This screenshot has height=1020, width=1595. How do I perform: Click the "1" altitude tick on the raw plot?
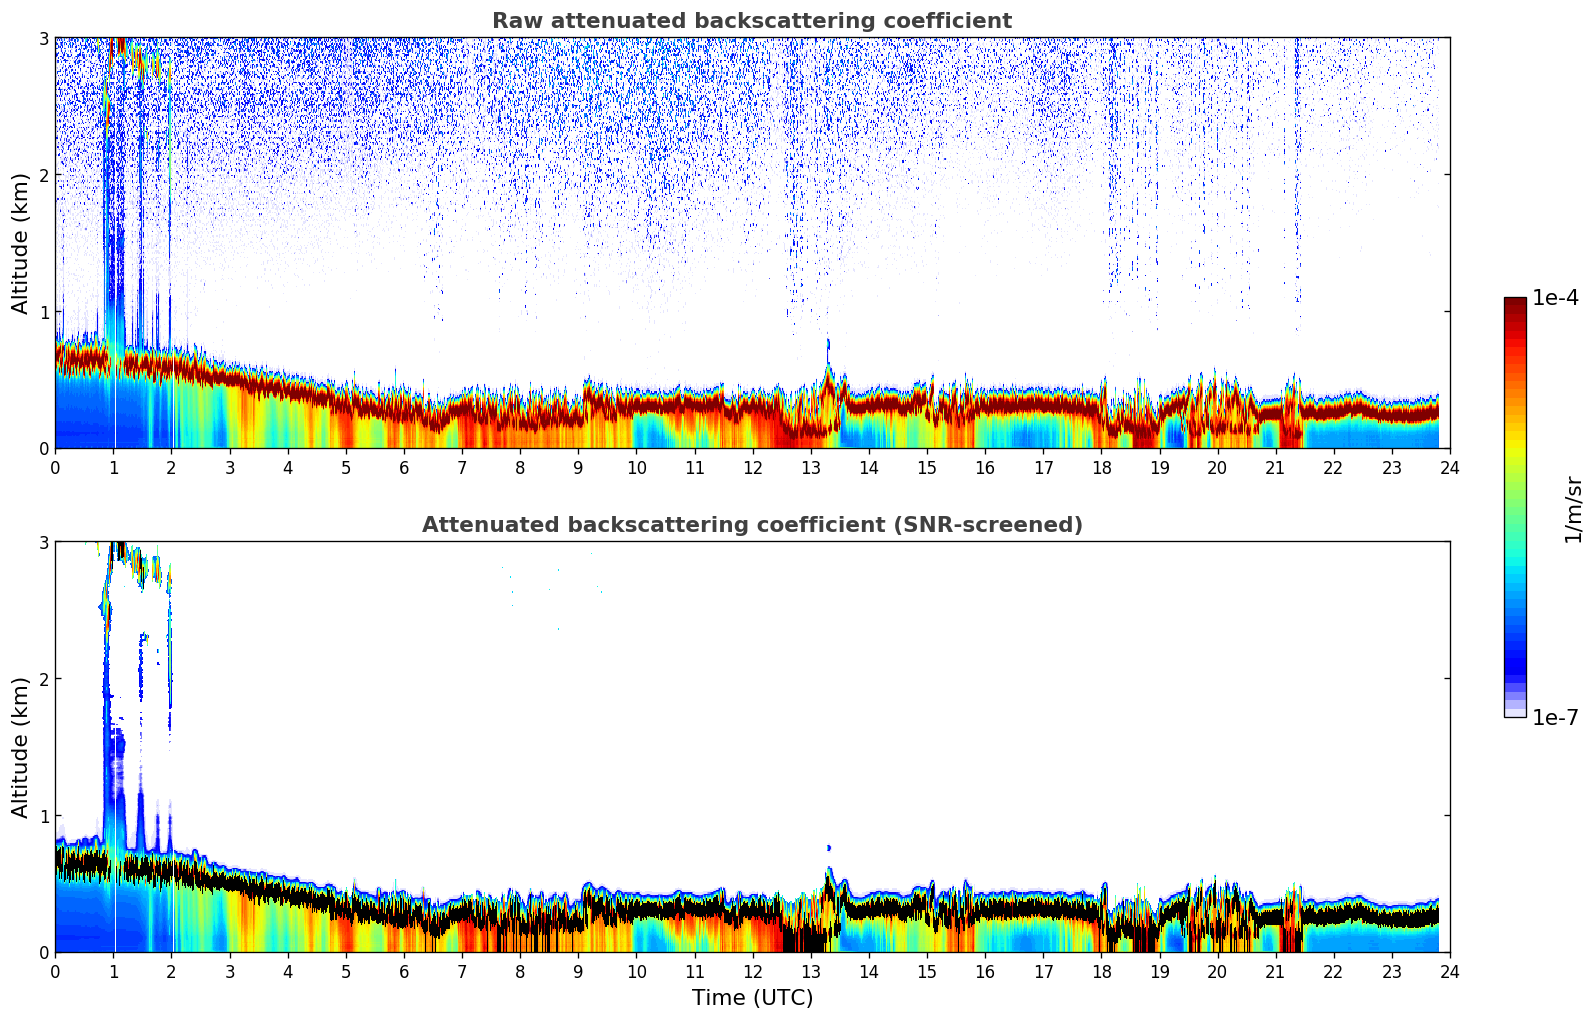[44, 312]
